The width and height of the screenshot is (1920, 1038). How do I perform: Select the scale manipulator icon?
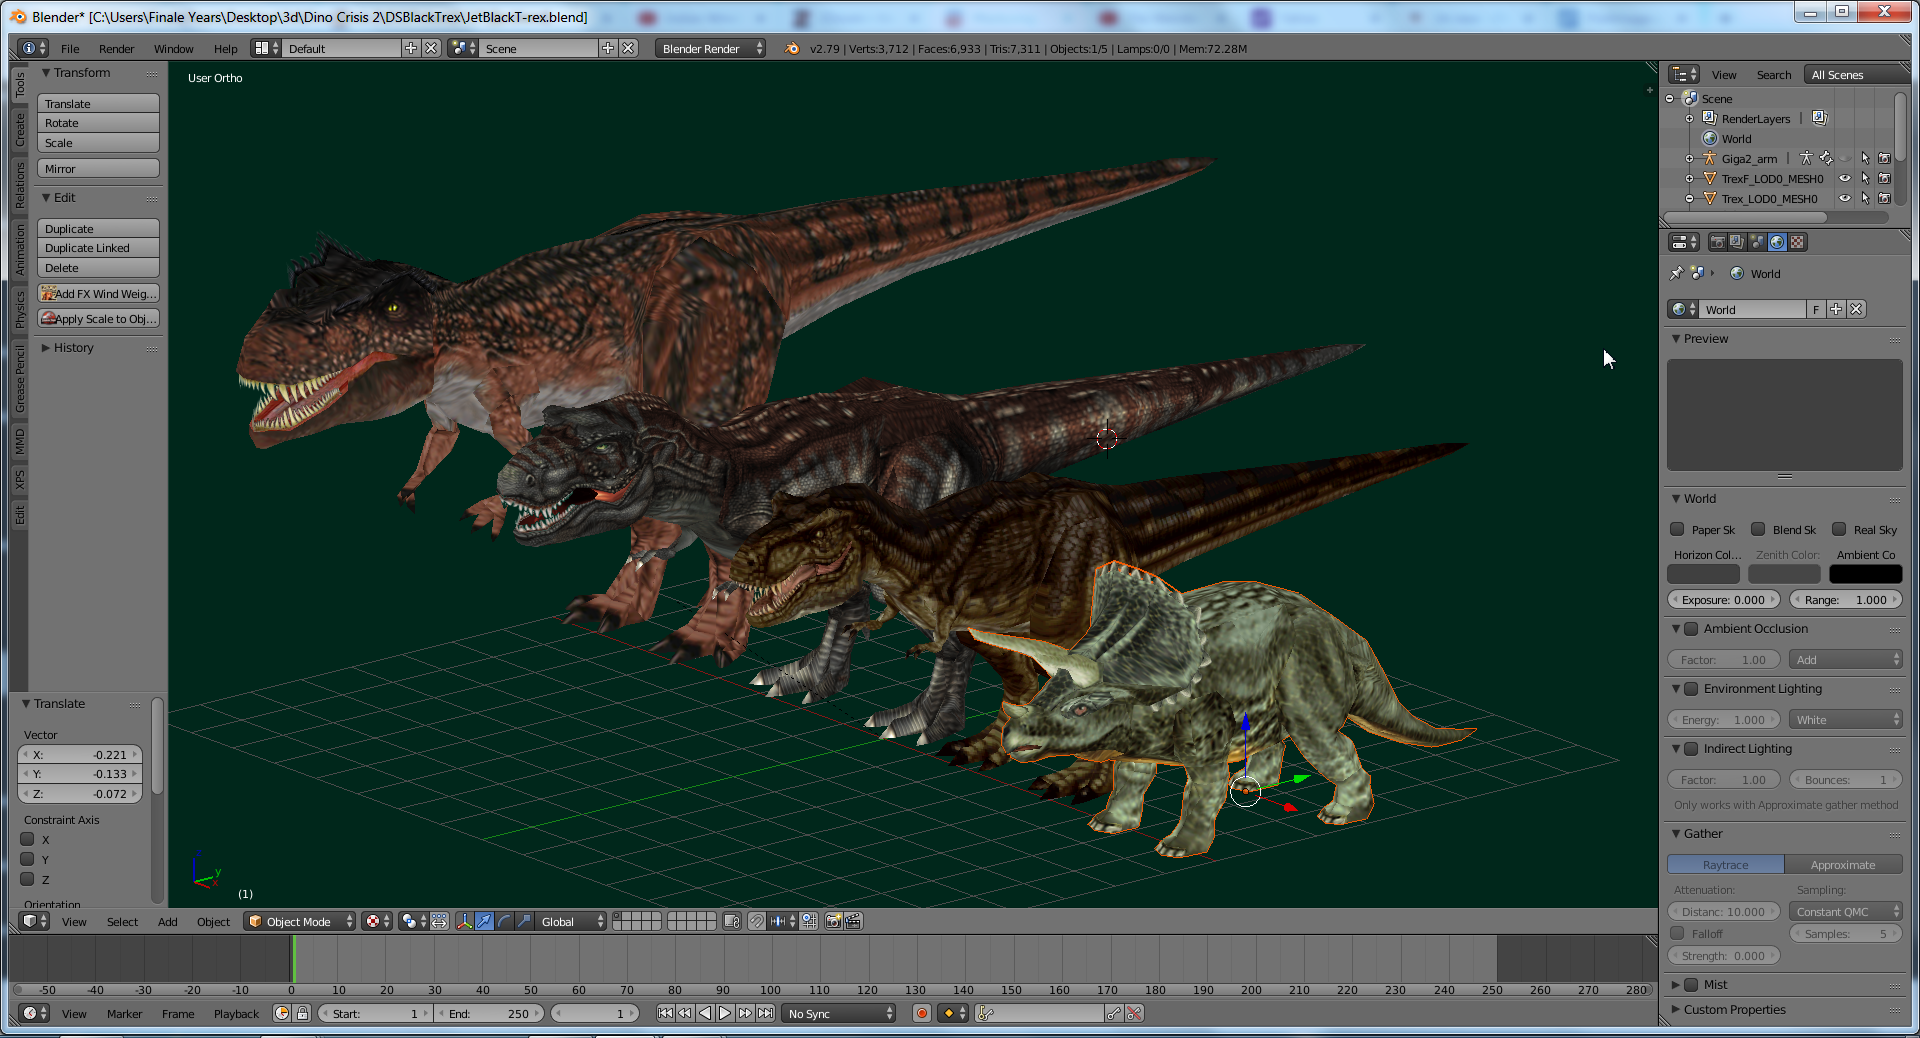coord(524,921)
